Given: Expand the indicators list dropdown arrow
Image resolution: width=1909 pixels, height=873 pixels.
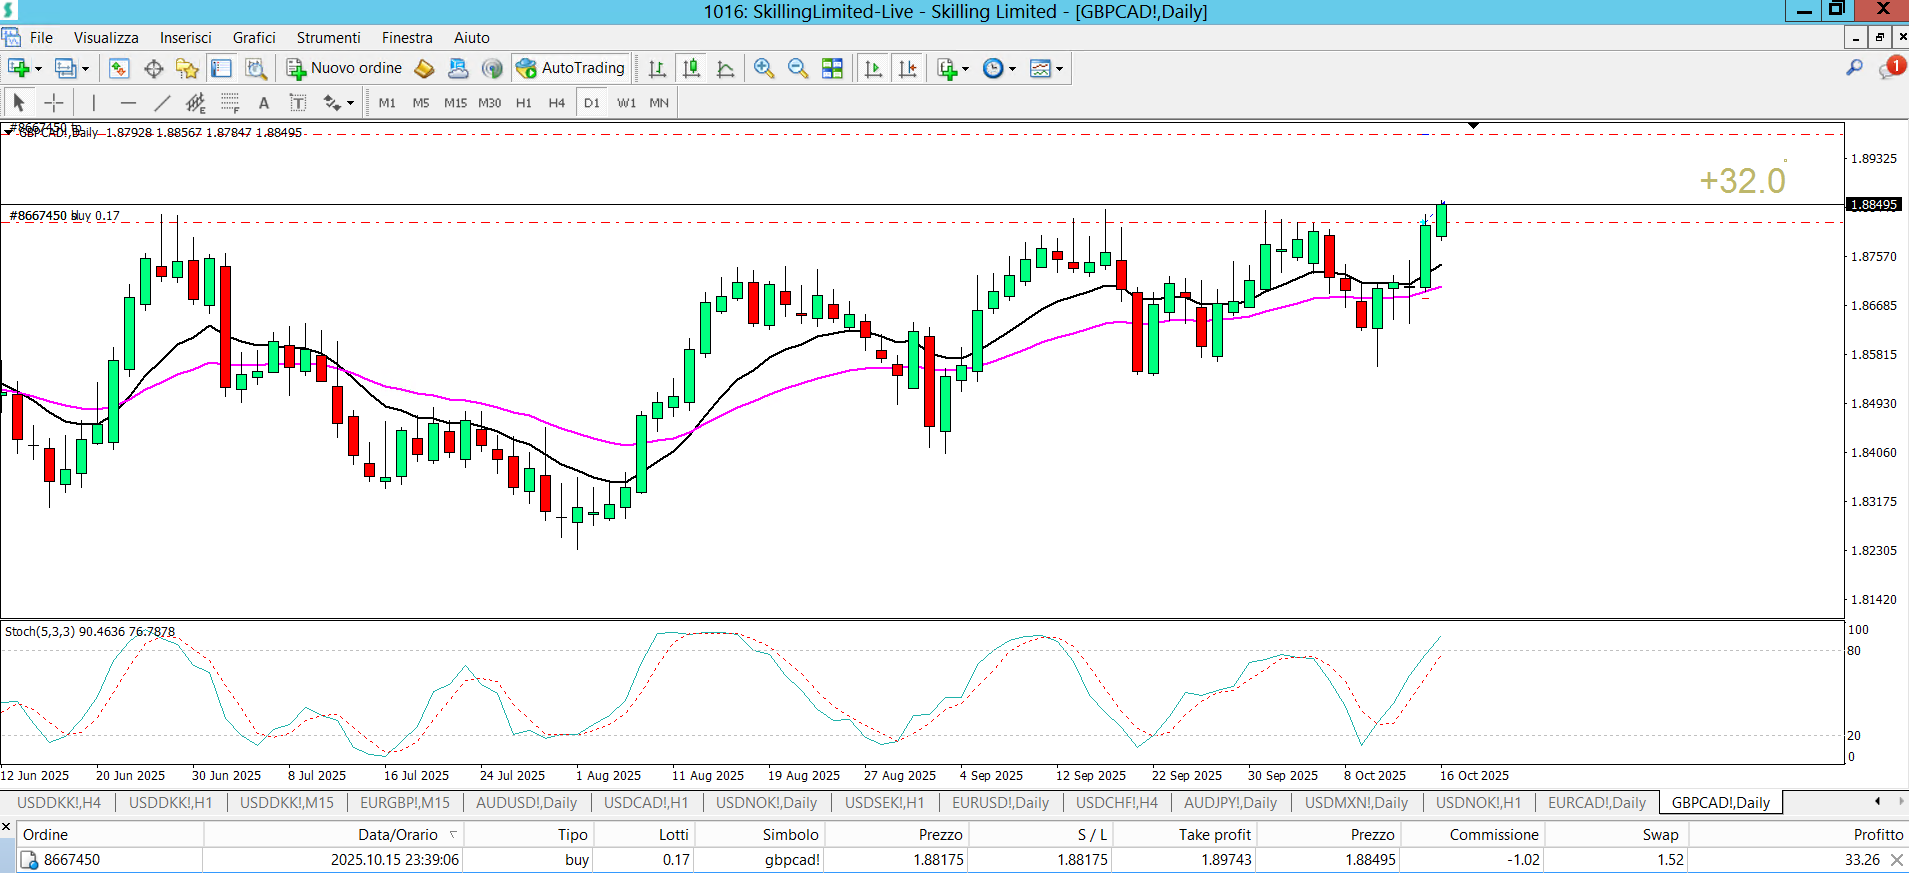Looking at the screenshot, I should 965,69.
